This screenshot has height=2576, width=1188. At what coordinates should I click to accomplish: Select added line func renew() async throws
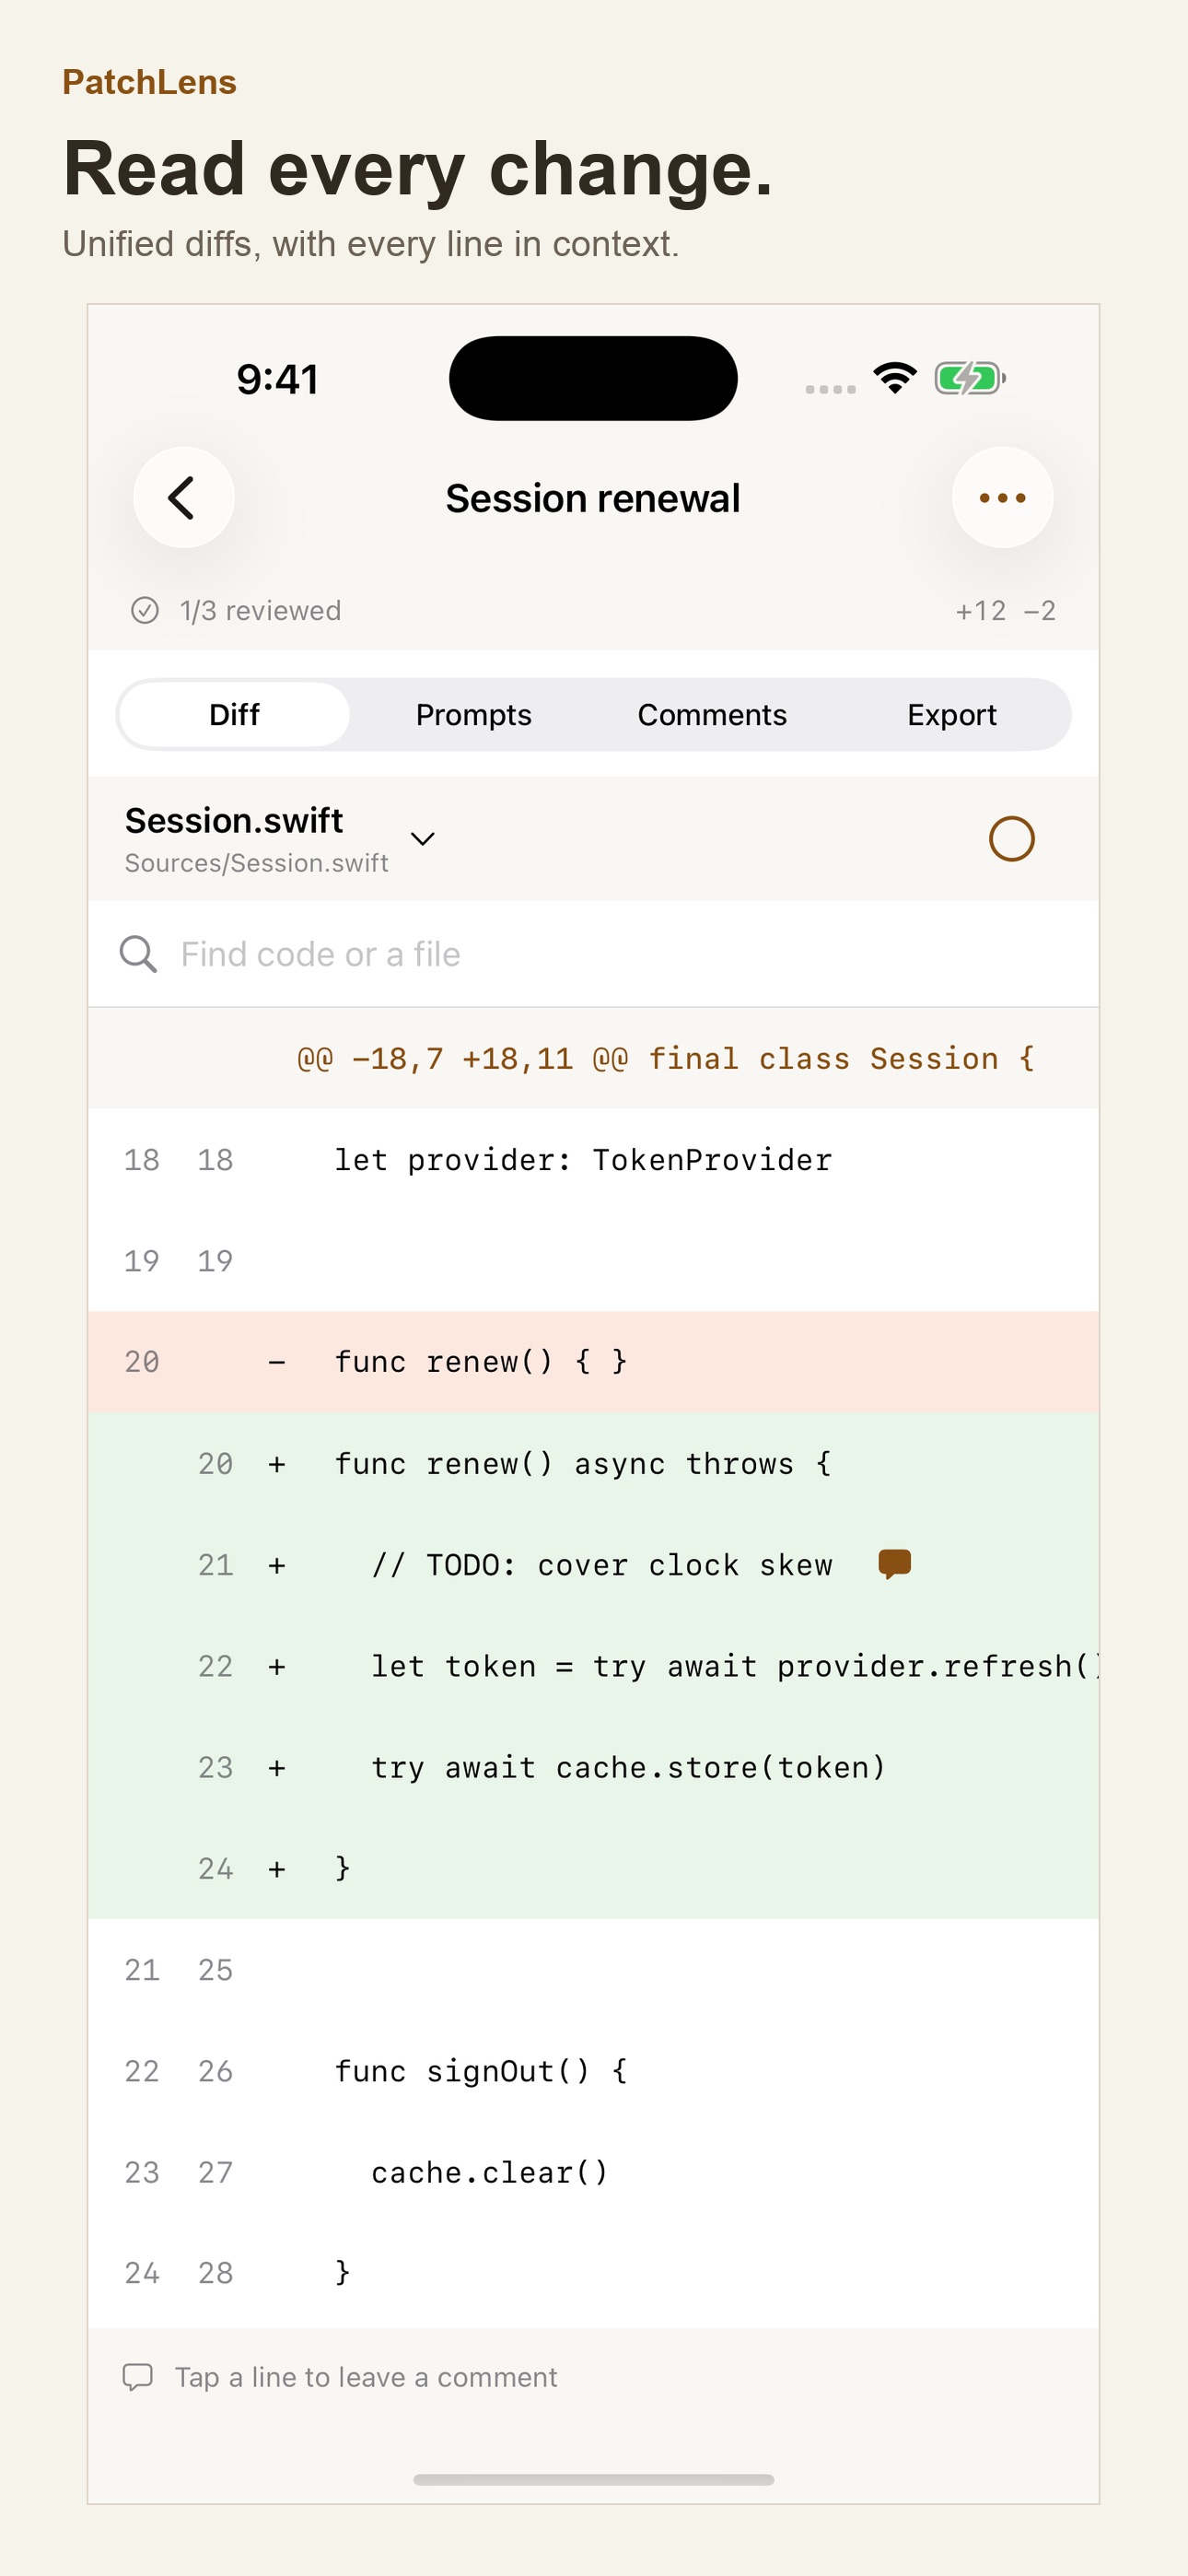593,1463
